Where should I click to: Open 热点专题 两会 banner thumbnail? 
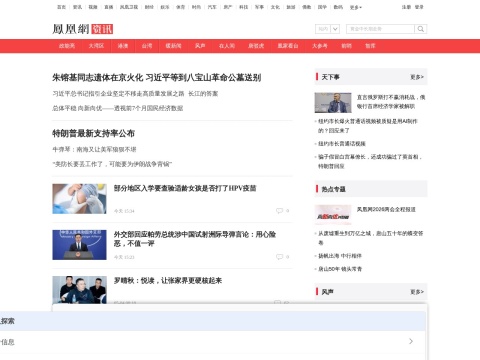[x=333, y=215]
